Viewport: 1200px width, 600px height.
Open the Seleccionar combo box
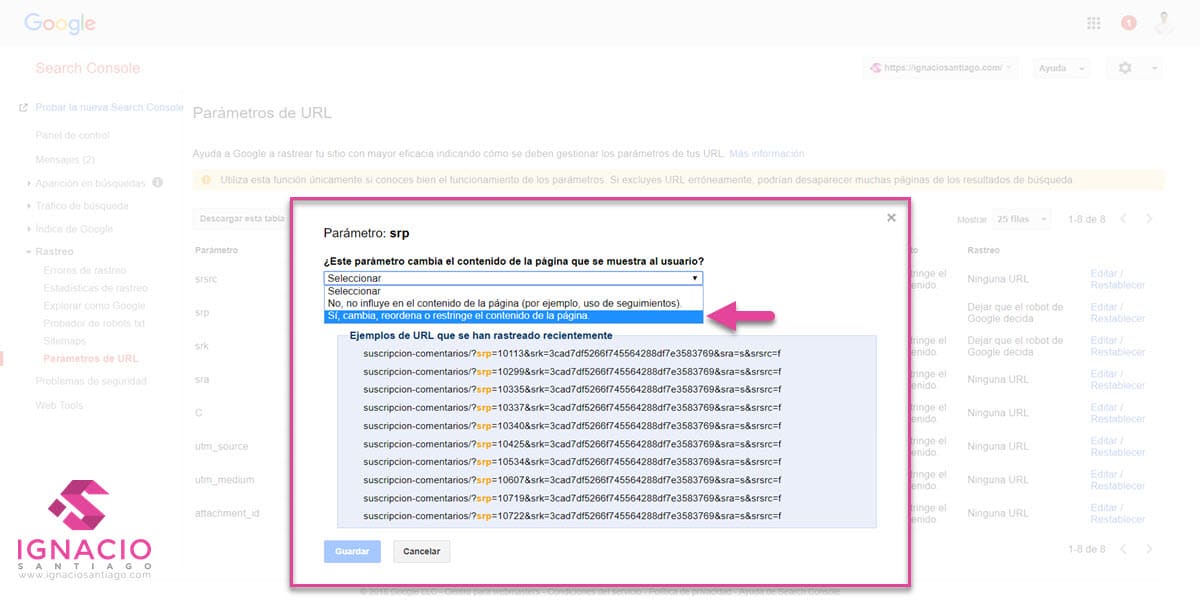513,278
